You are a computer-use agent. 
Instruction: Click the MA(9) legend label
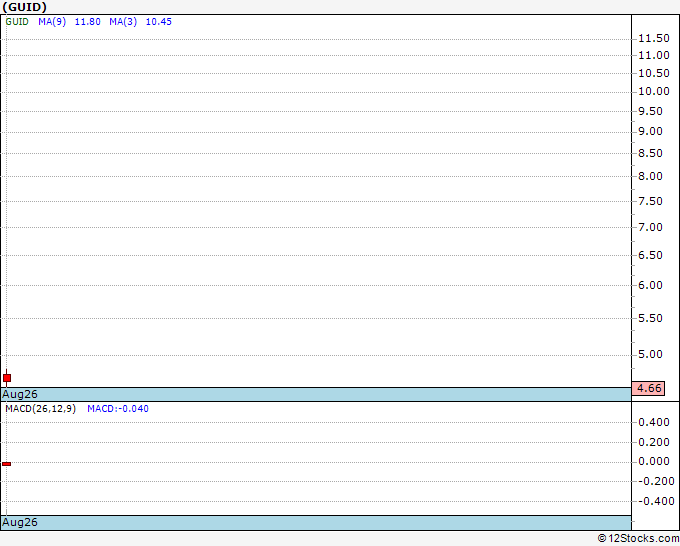point(52,22)
